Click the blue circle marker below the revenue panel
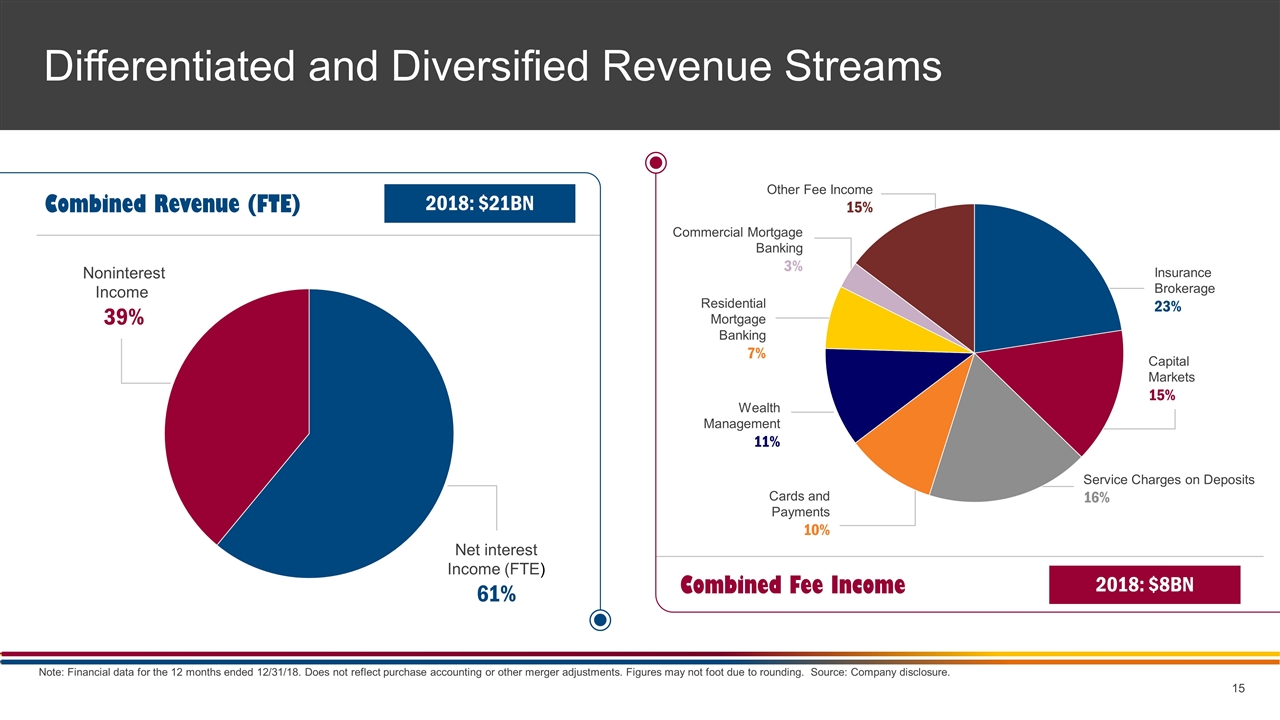This screenshot has height=720, width=1280. pos(601,620)
